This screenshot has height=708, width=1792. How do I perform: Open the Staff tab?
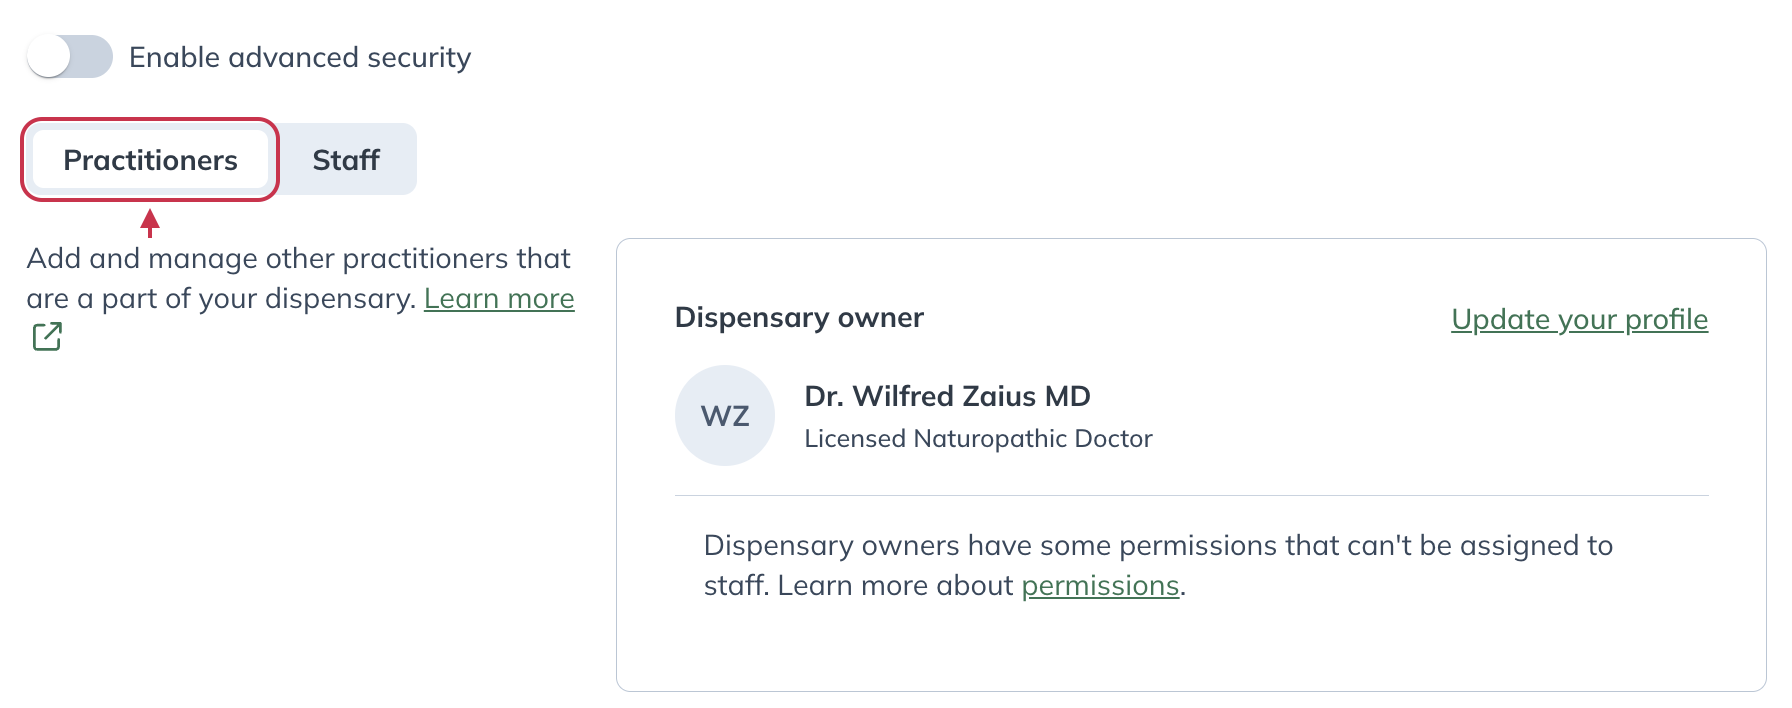coord(346,160)
